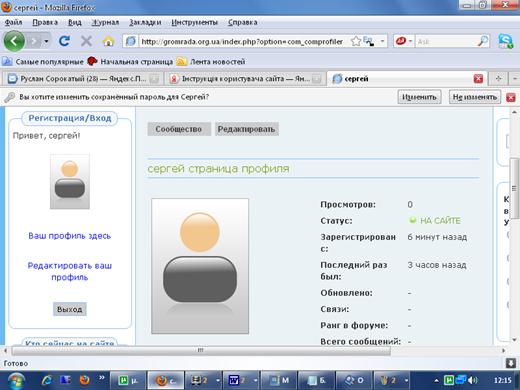
Task: Open the Skype toolbar icon
Action: [x=505, y=41]
